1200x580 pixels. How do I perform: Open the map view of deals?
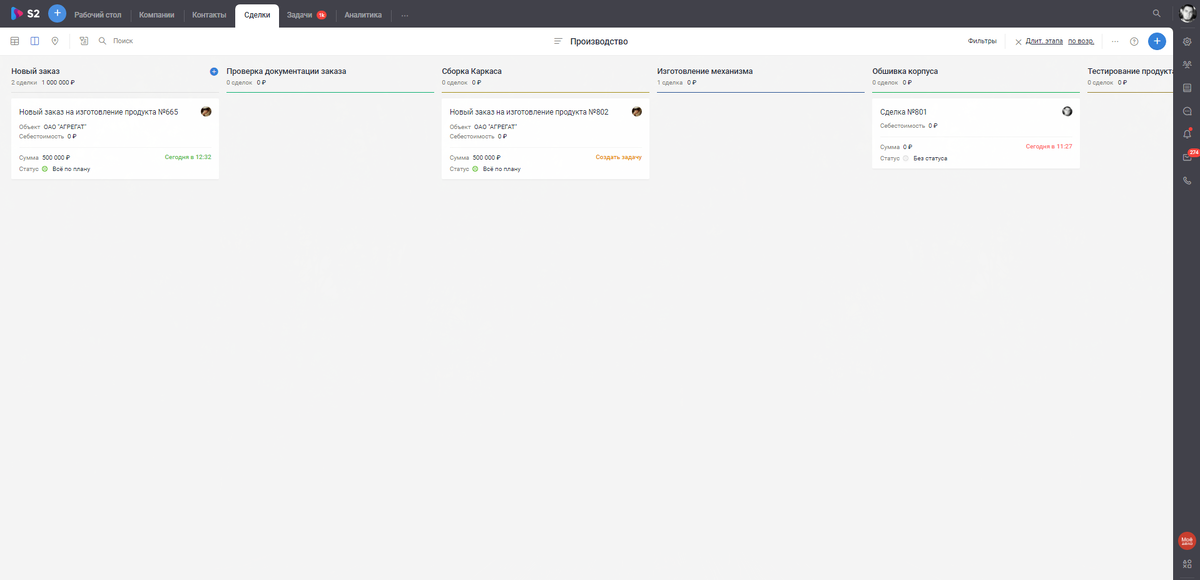(55, 40)
